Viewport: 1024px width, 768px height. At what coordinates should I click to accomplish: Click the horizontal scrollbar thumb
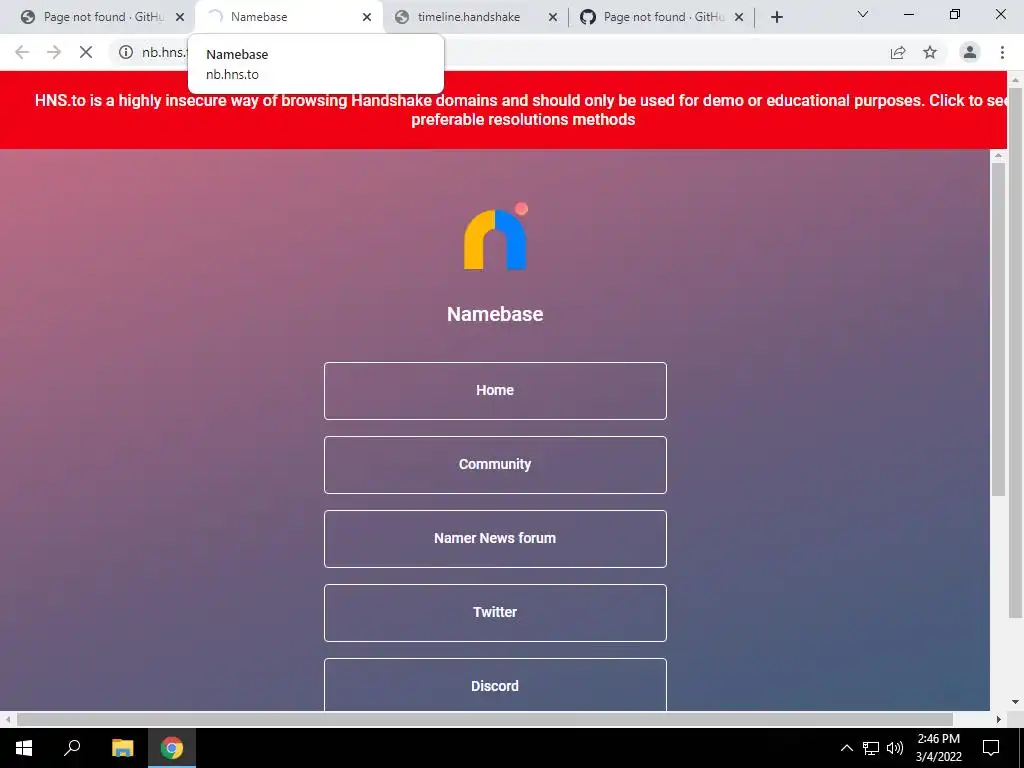click(x=485, y=720)
